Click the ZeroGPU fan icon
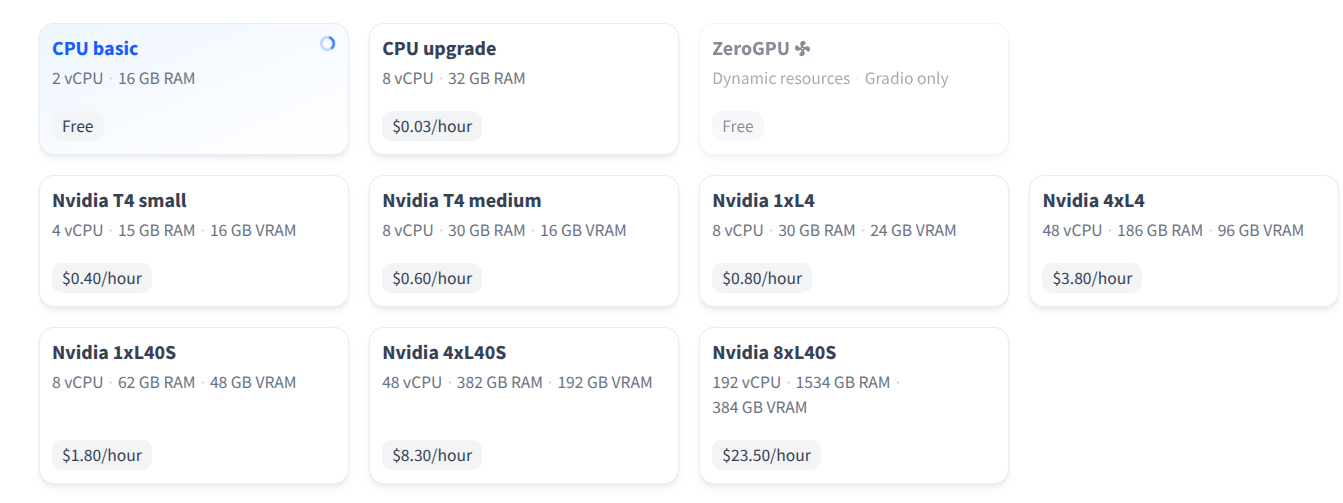The height and width of the screenshot is (503, 1343). click(803, 48)
